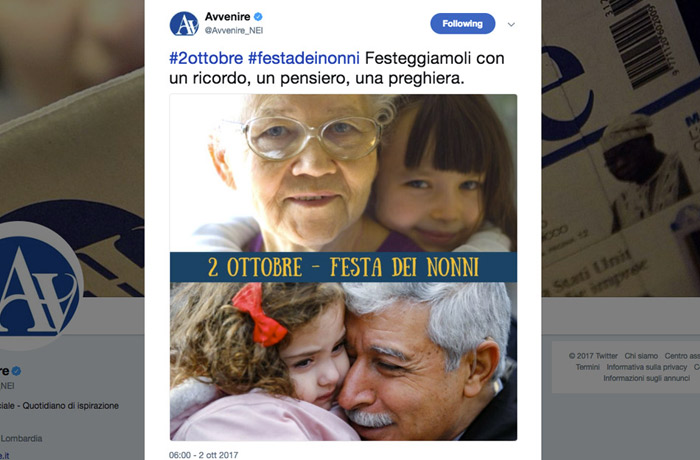Enlarge the Festa dei Nonni tweet photo

point(343,267)
